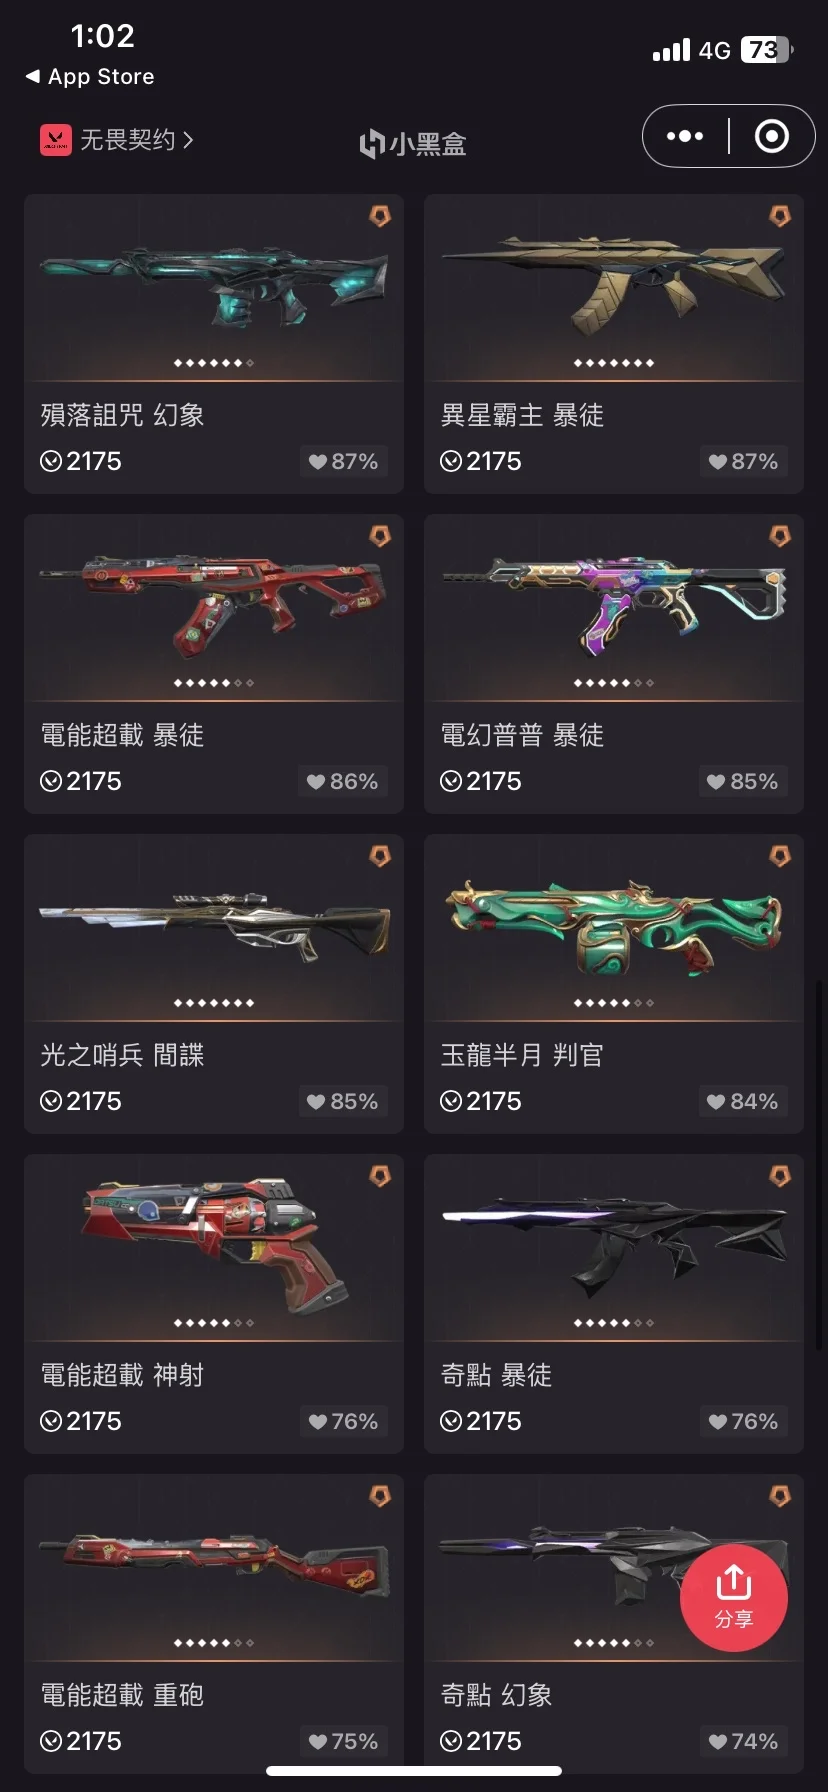
Task: Tap variant dots under 異星霸主 暴徒 image
Action: point(614,363)
